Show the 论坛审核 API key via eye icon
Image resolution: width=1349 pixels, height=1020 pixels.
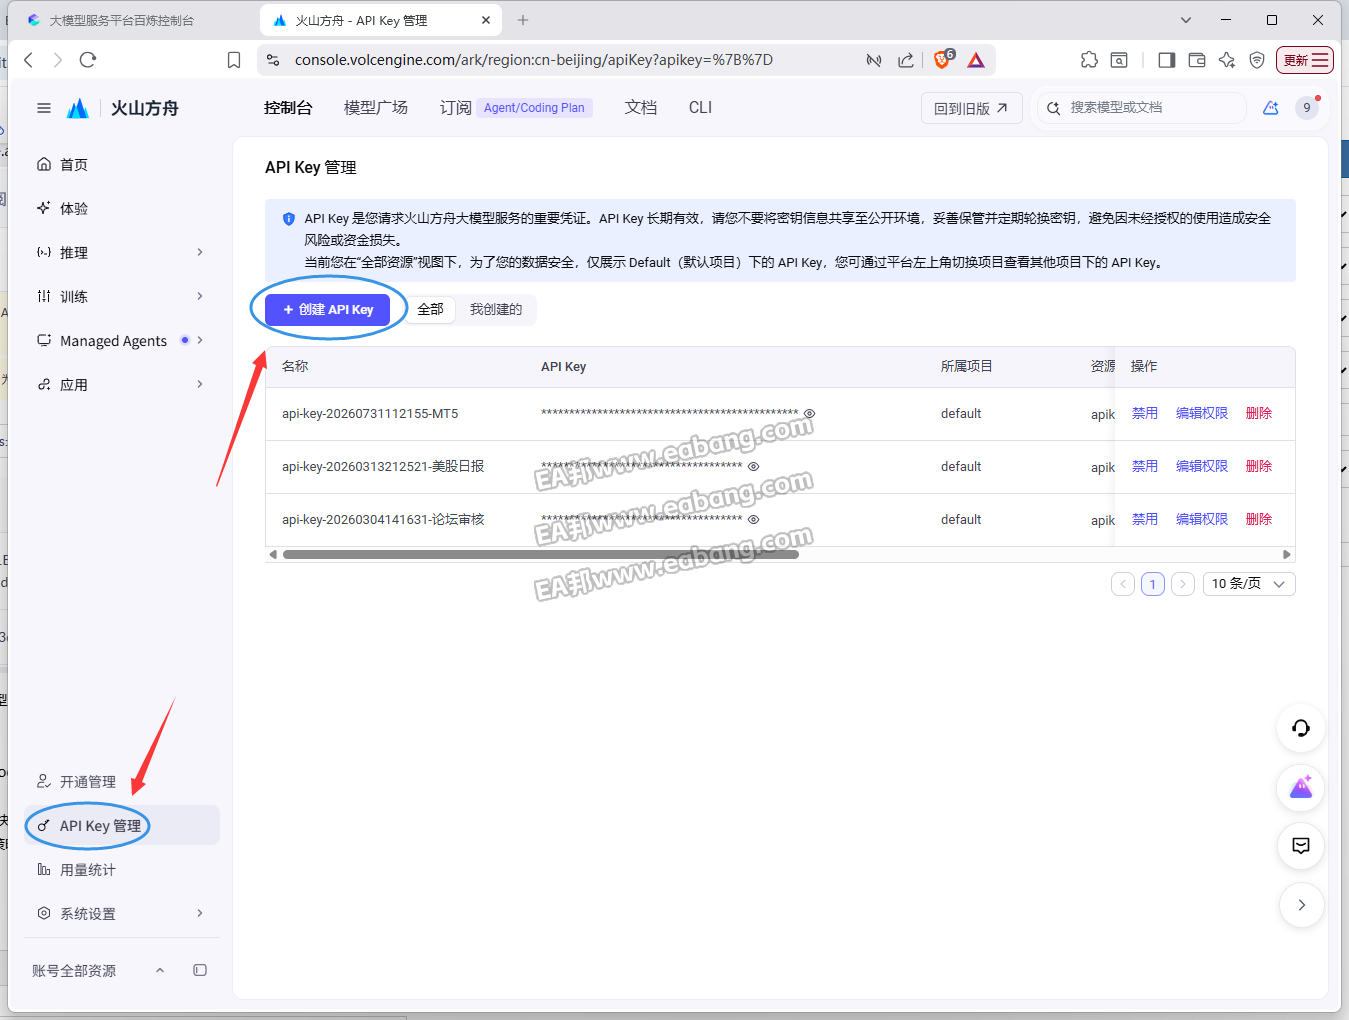point(754,519)
